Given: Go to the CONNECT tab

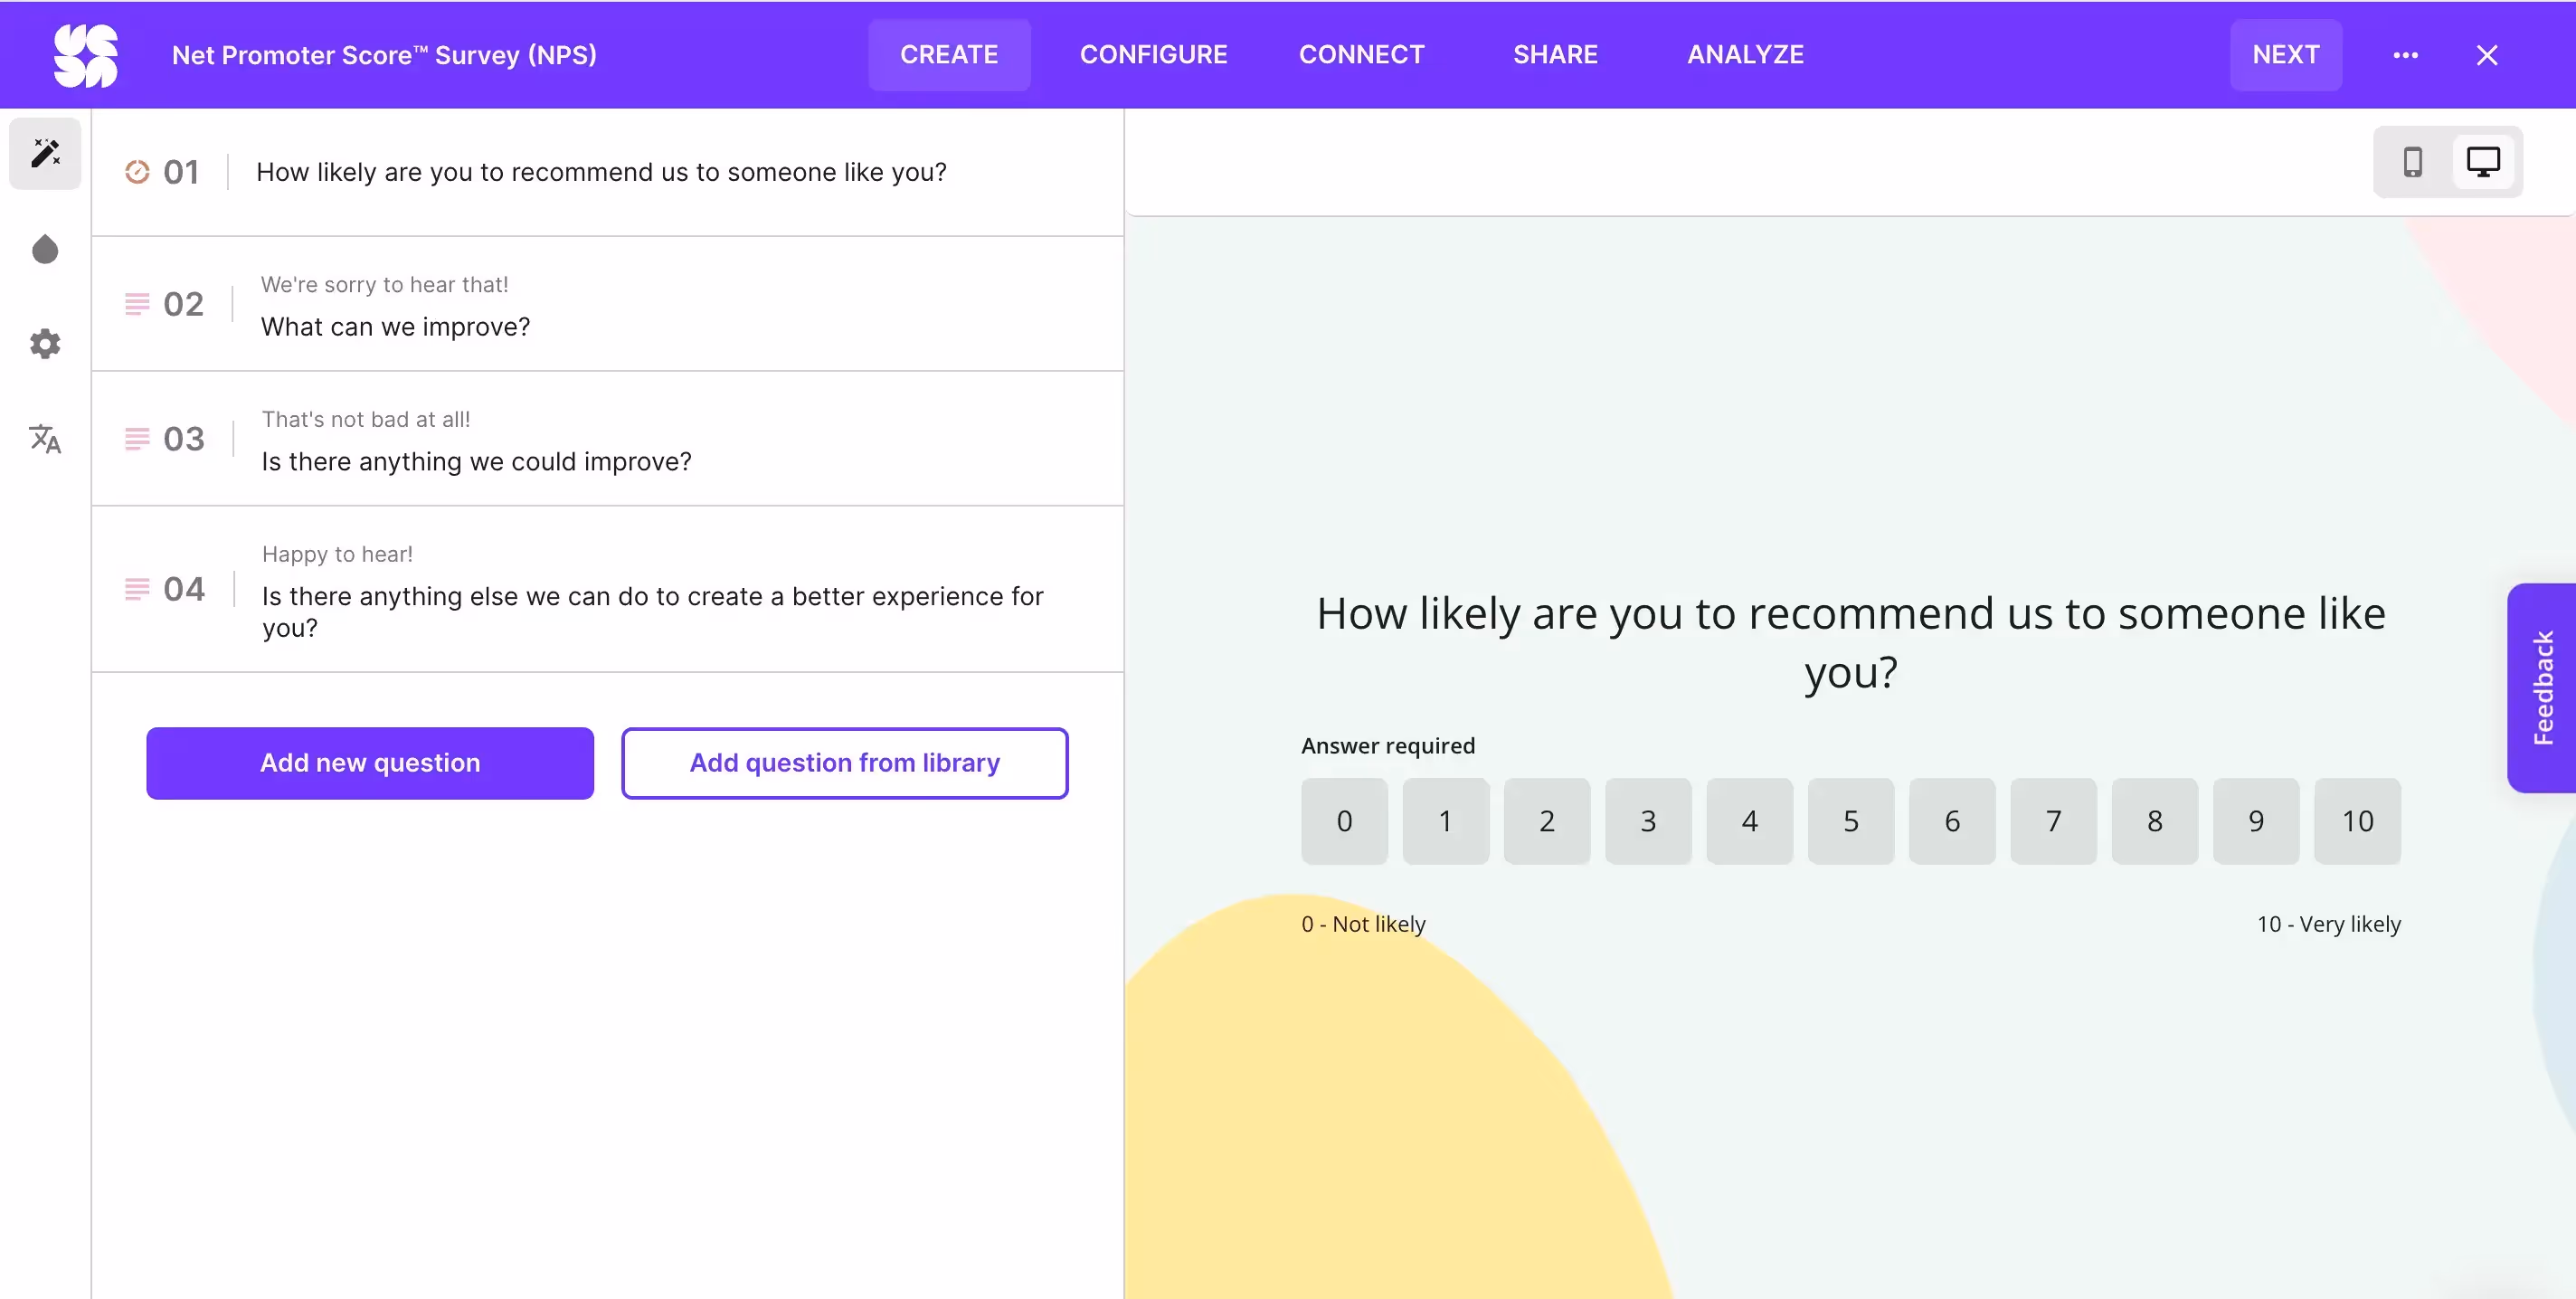Looking at the screenshot, I should (x=1361, y=55).
